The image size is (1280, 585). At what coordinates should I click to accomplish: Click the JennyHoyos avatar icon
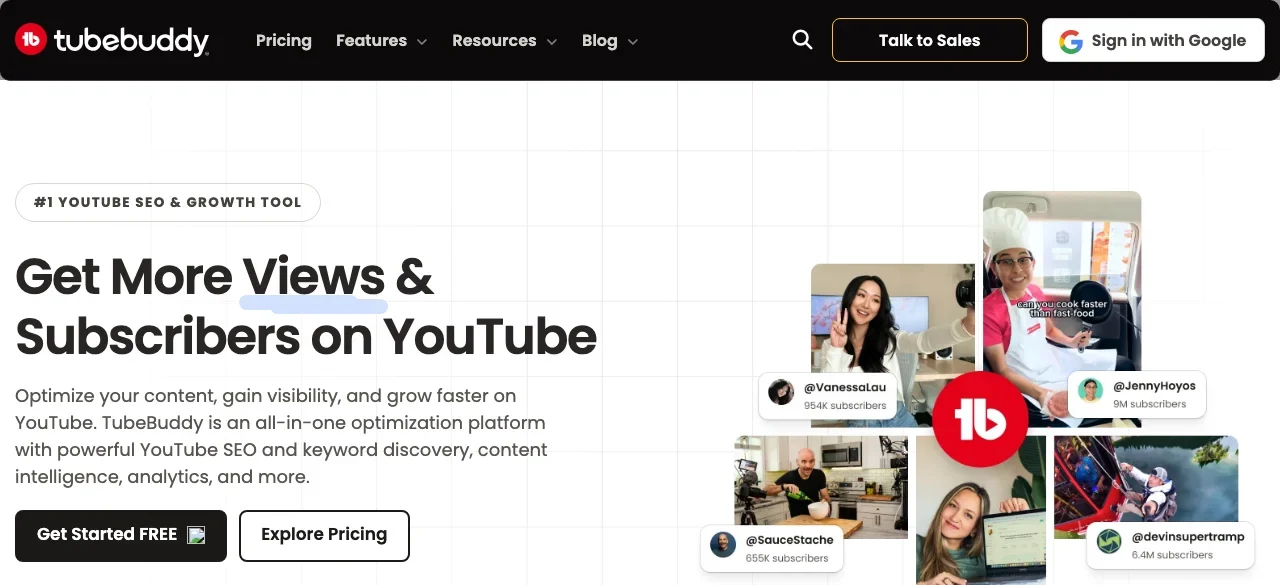pyautogui.click(x=1091, y=390)
